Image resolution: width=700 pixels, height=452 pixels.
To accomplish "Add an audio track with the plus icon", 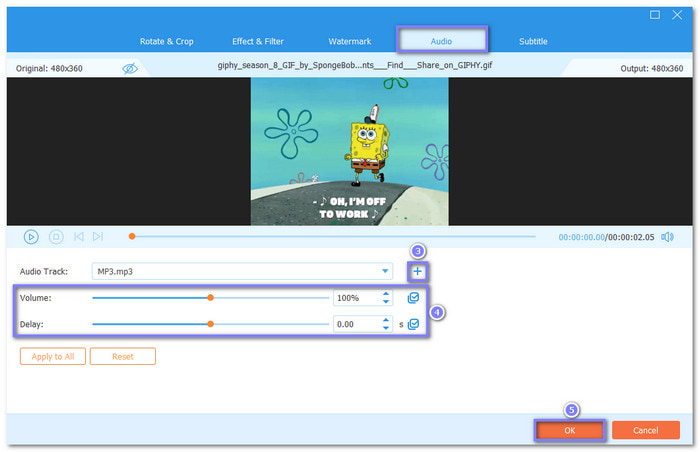I will [x=417, y=271].
